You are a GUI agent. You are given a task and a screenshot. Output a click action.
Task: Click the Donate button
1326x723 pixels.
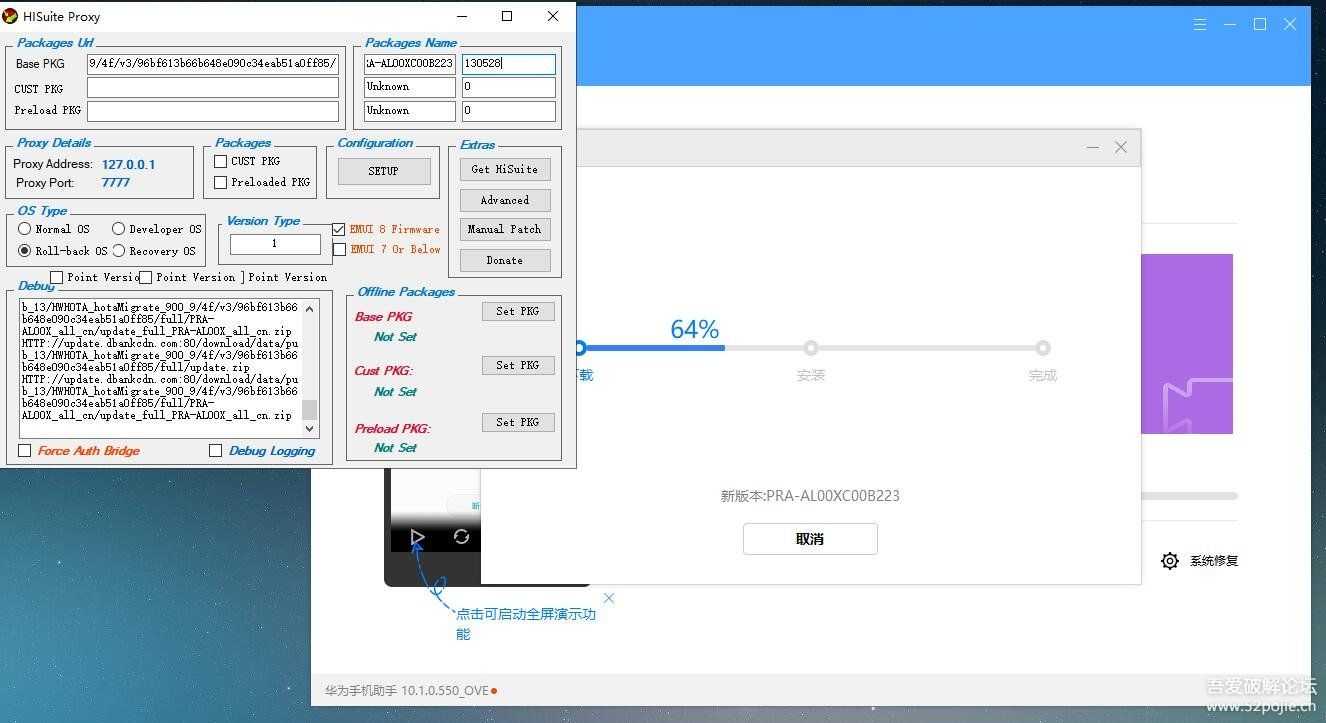[505, 260]
